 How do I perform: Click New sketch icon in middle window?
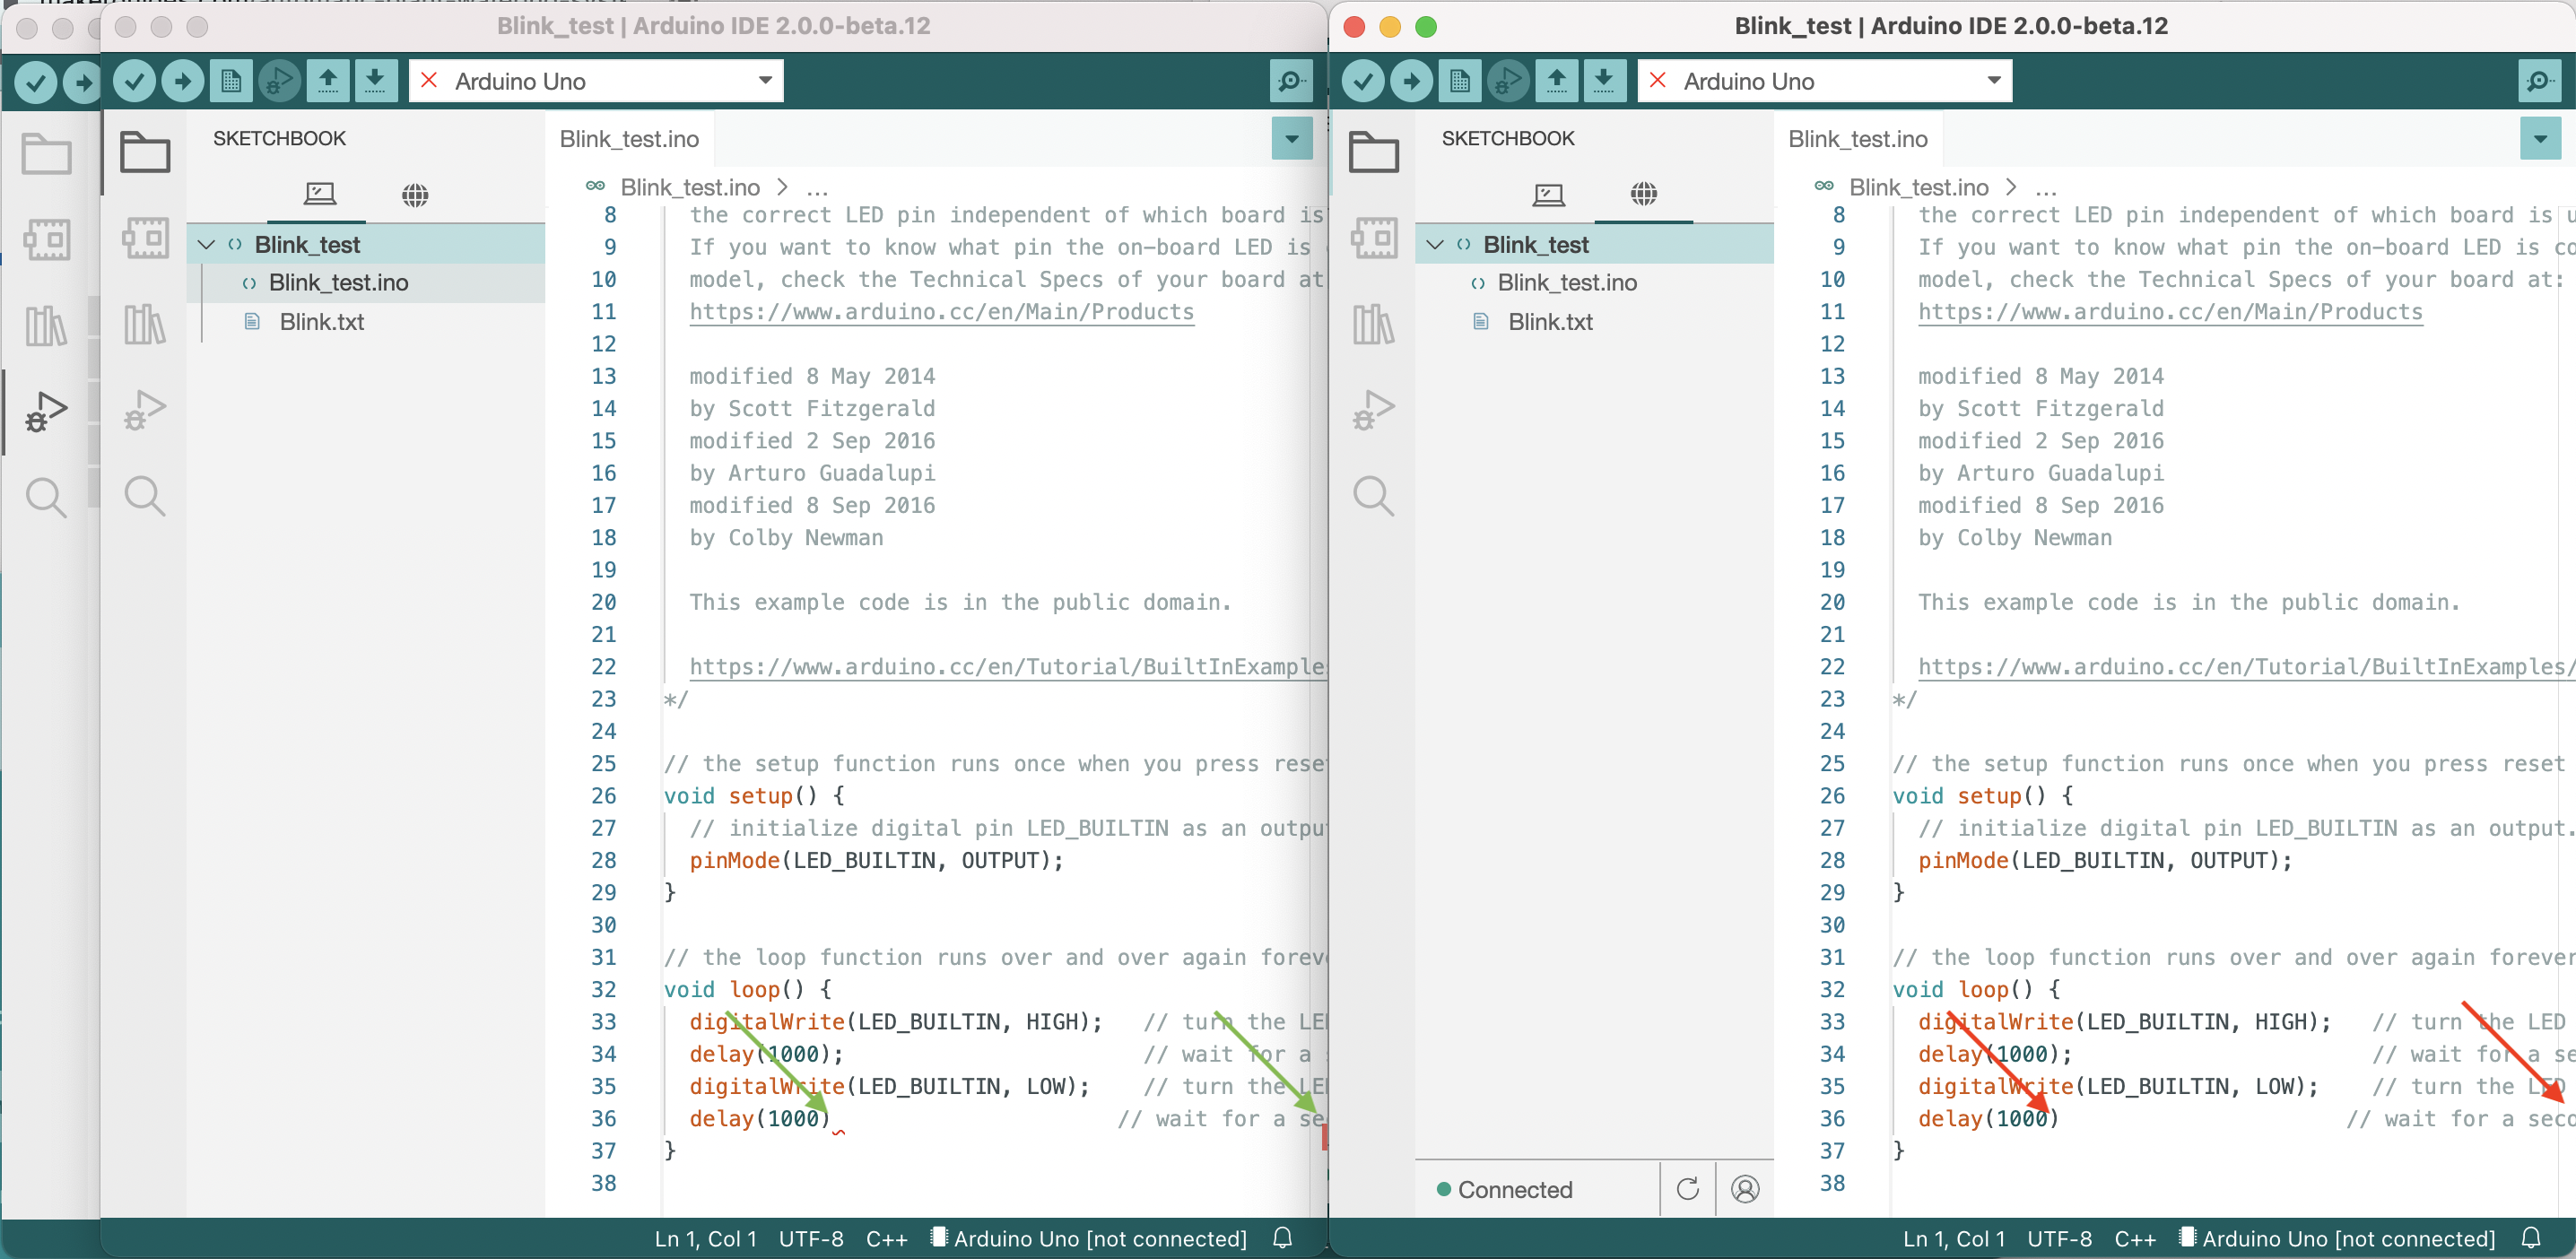coord(230,81)
